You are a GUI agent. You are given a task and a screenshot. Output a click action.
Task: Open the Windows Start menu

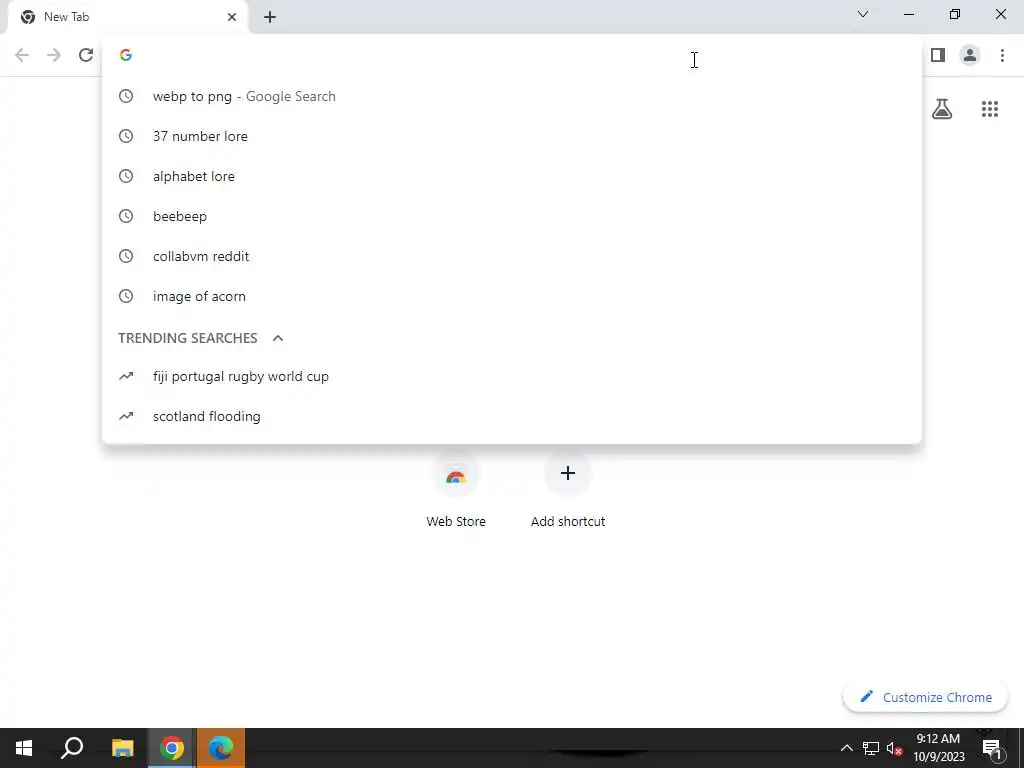click(x=24, y=748)
